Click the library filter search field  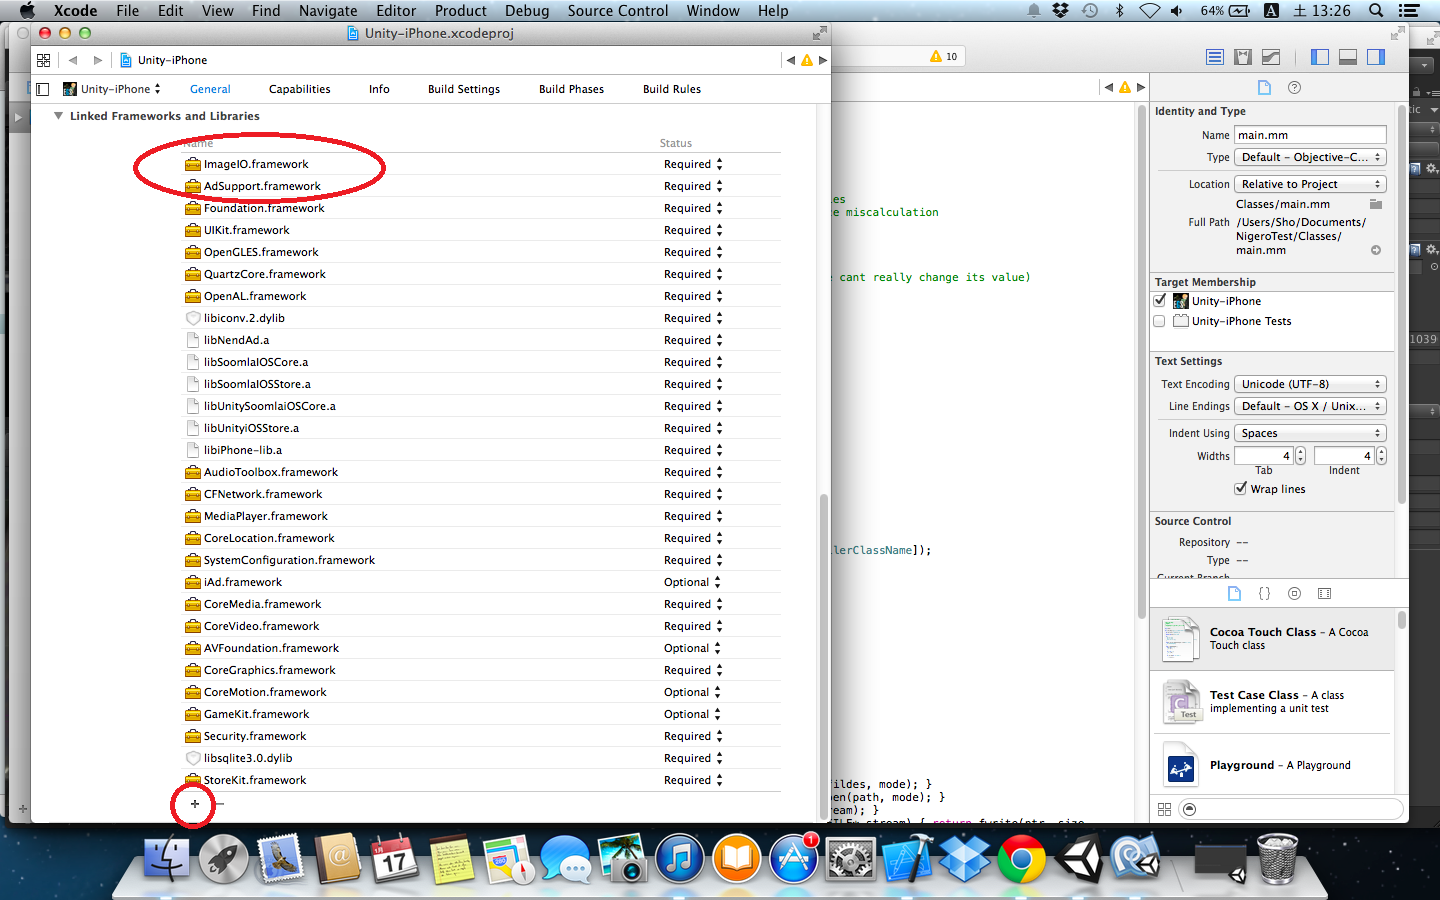pyautogui.click(x=1291, y=809)
